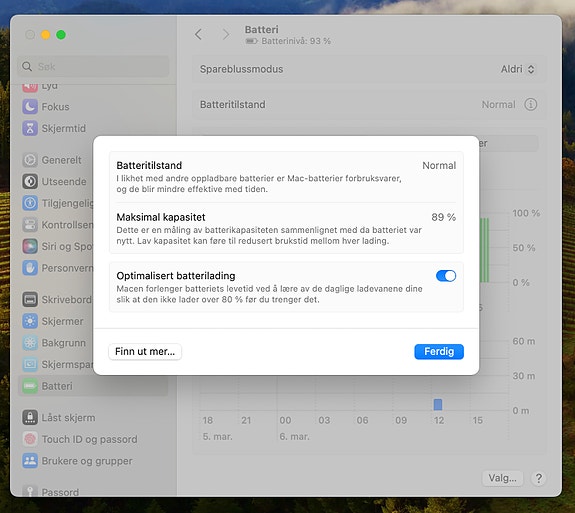Image resolution: width=575 pixels, height=513 pixels.
Task: Go forward with the right chevron
Action: point(226,34)
